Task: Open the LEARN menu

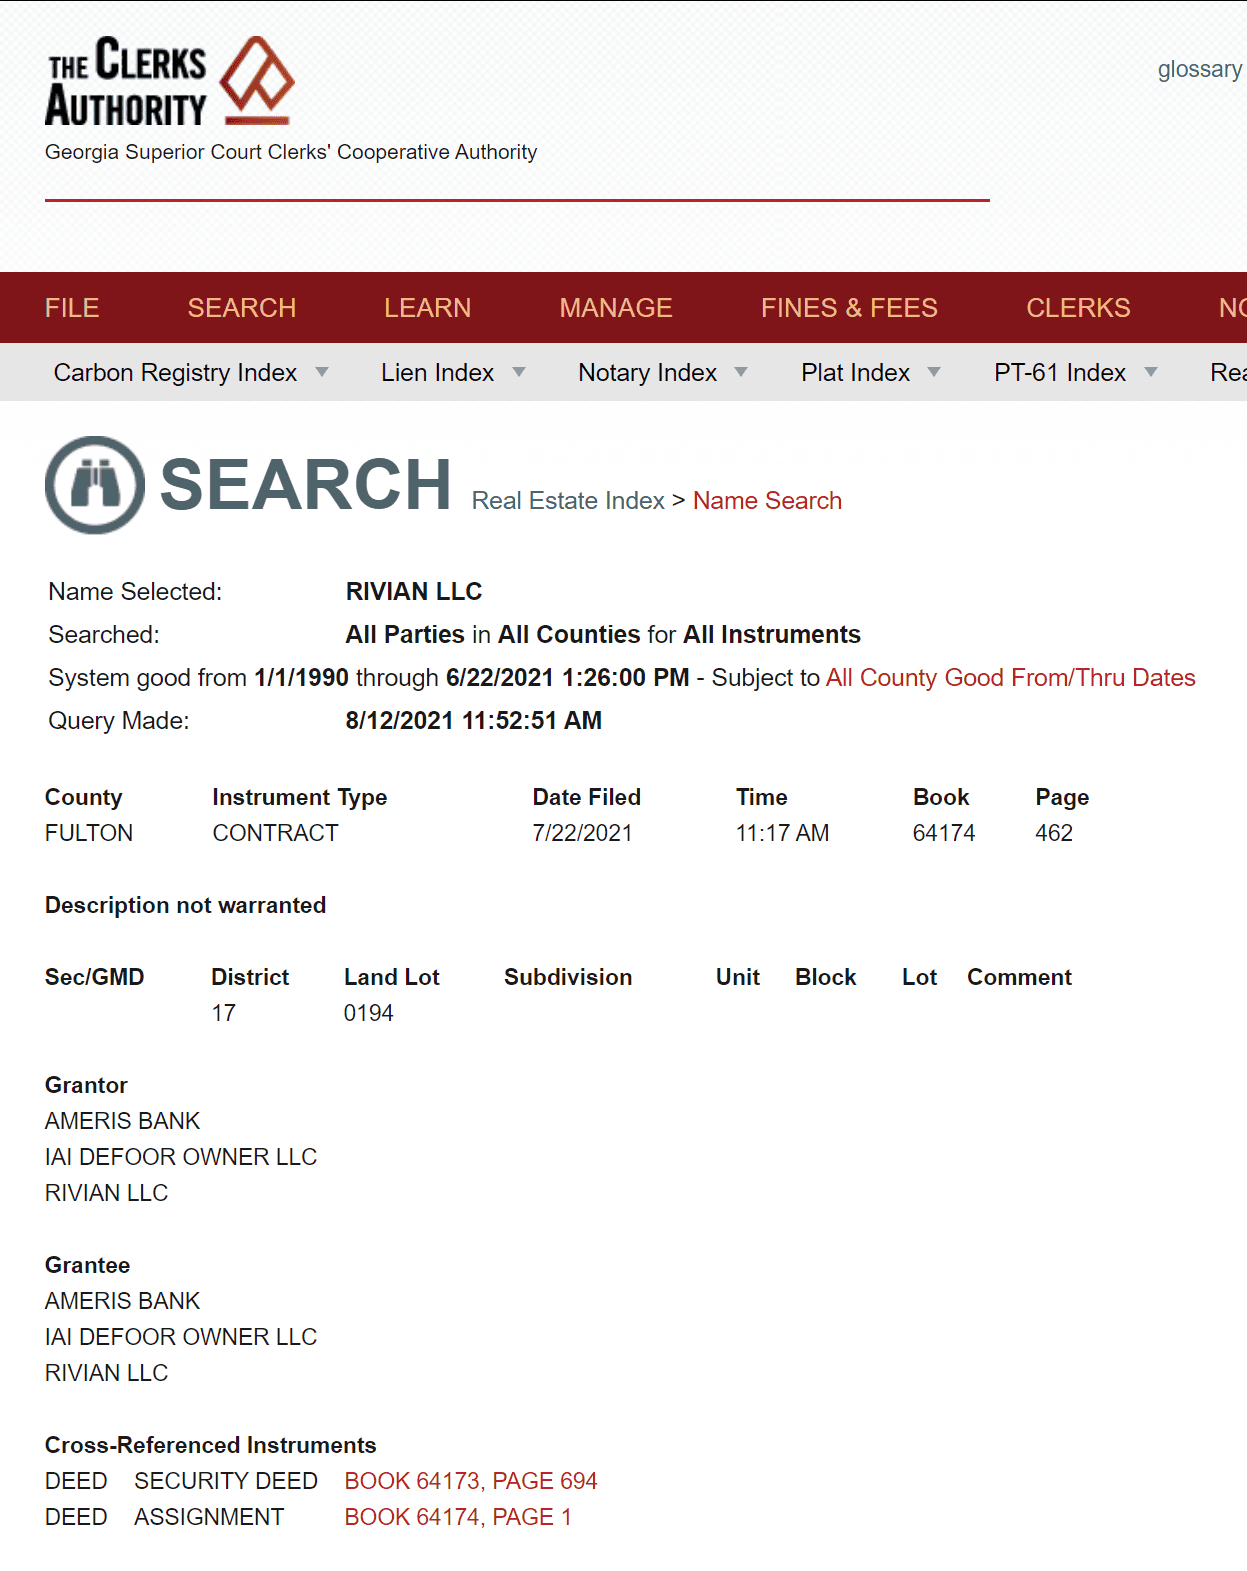Action: click(x=428, y=308)
